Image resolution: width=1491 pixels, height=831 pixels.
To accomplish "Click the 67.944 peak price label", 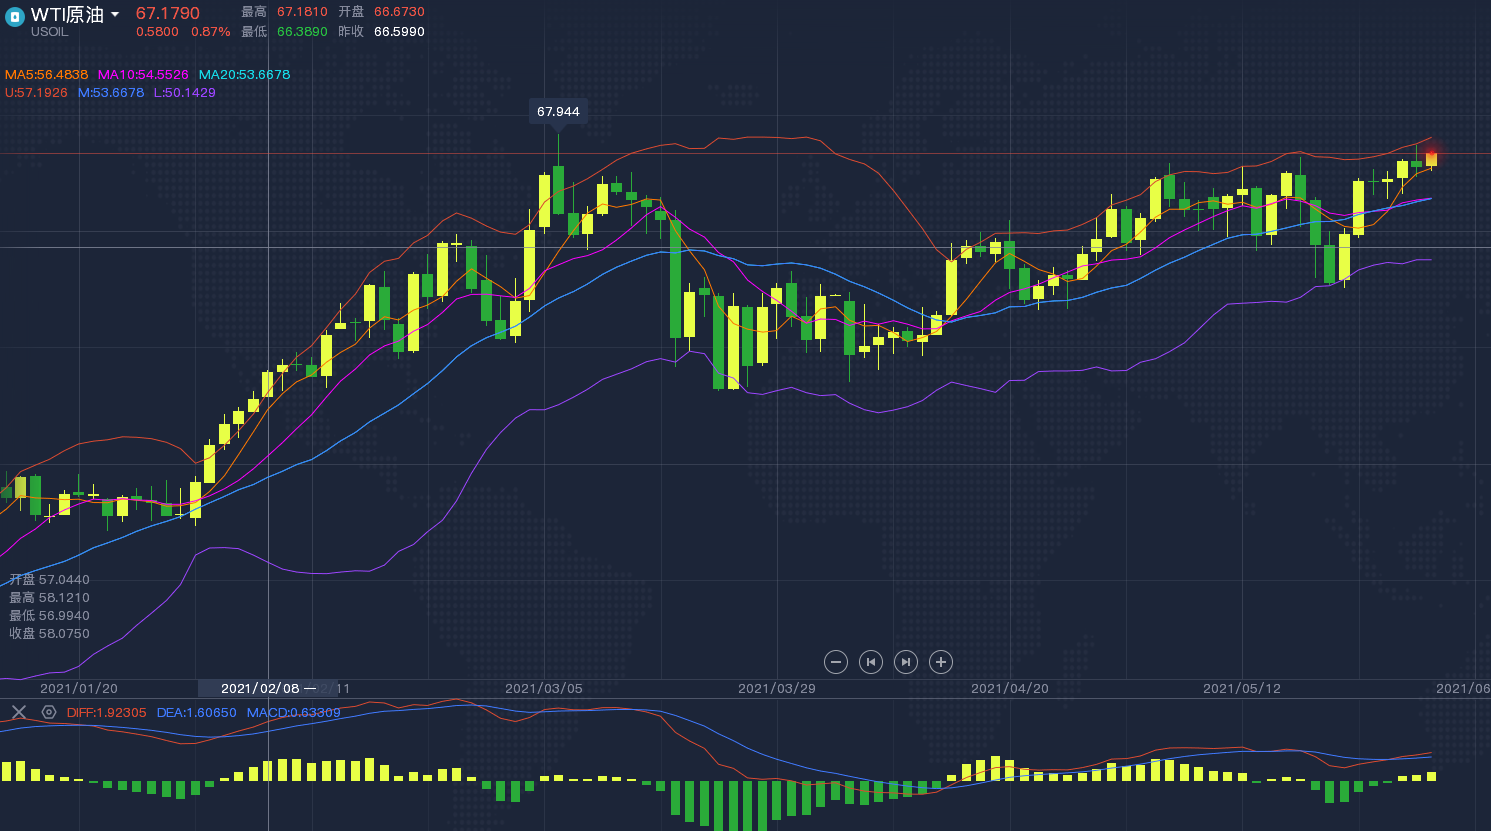I will 558,112.
